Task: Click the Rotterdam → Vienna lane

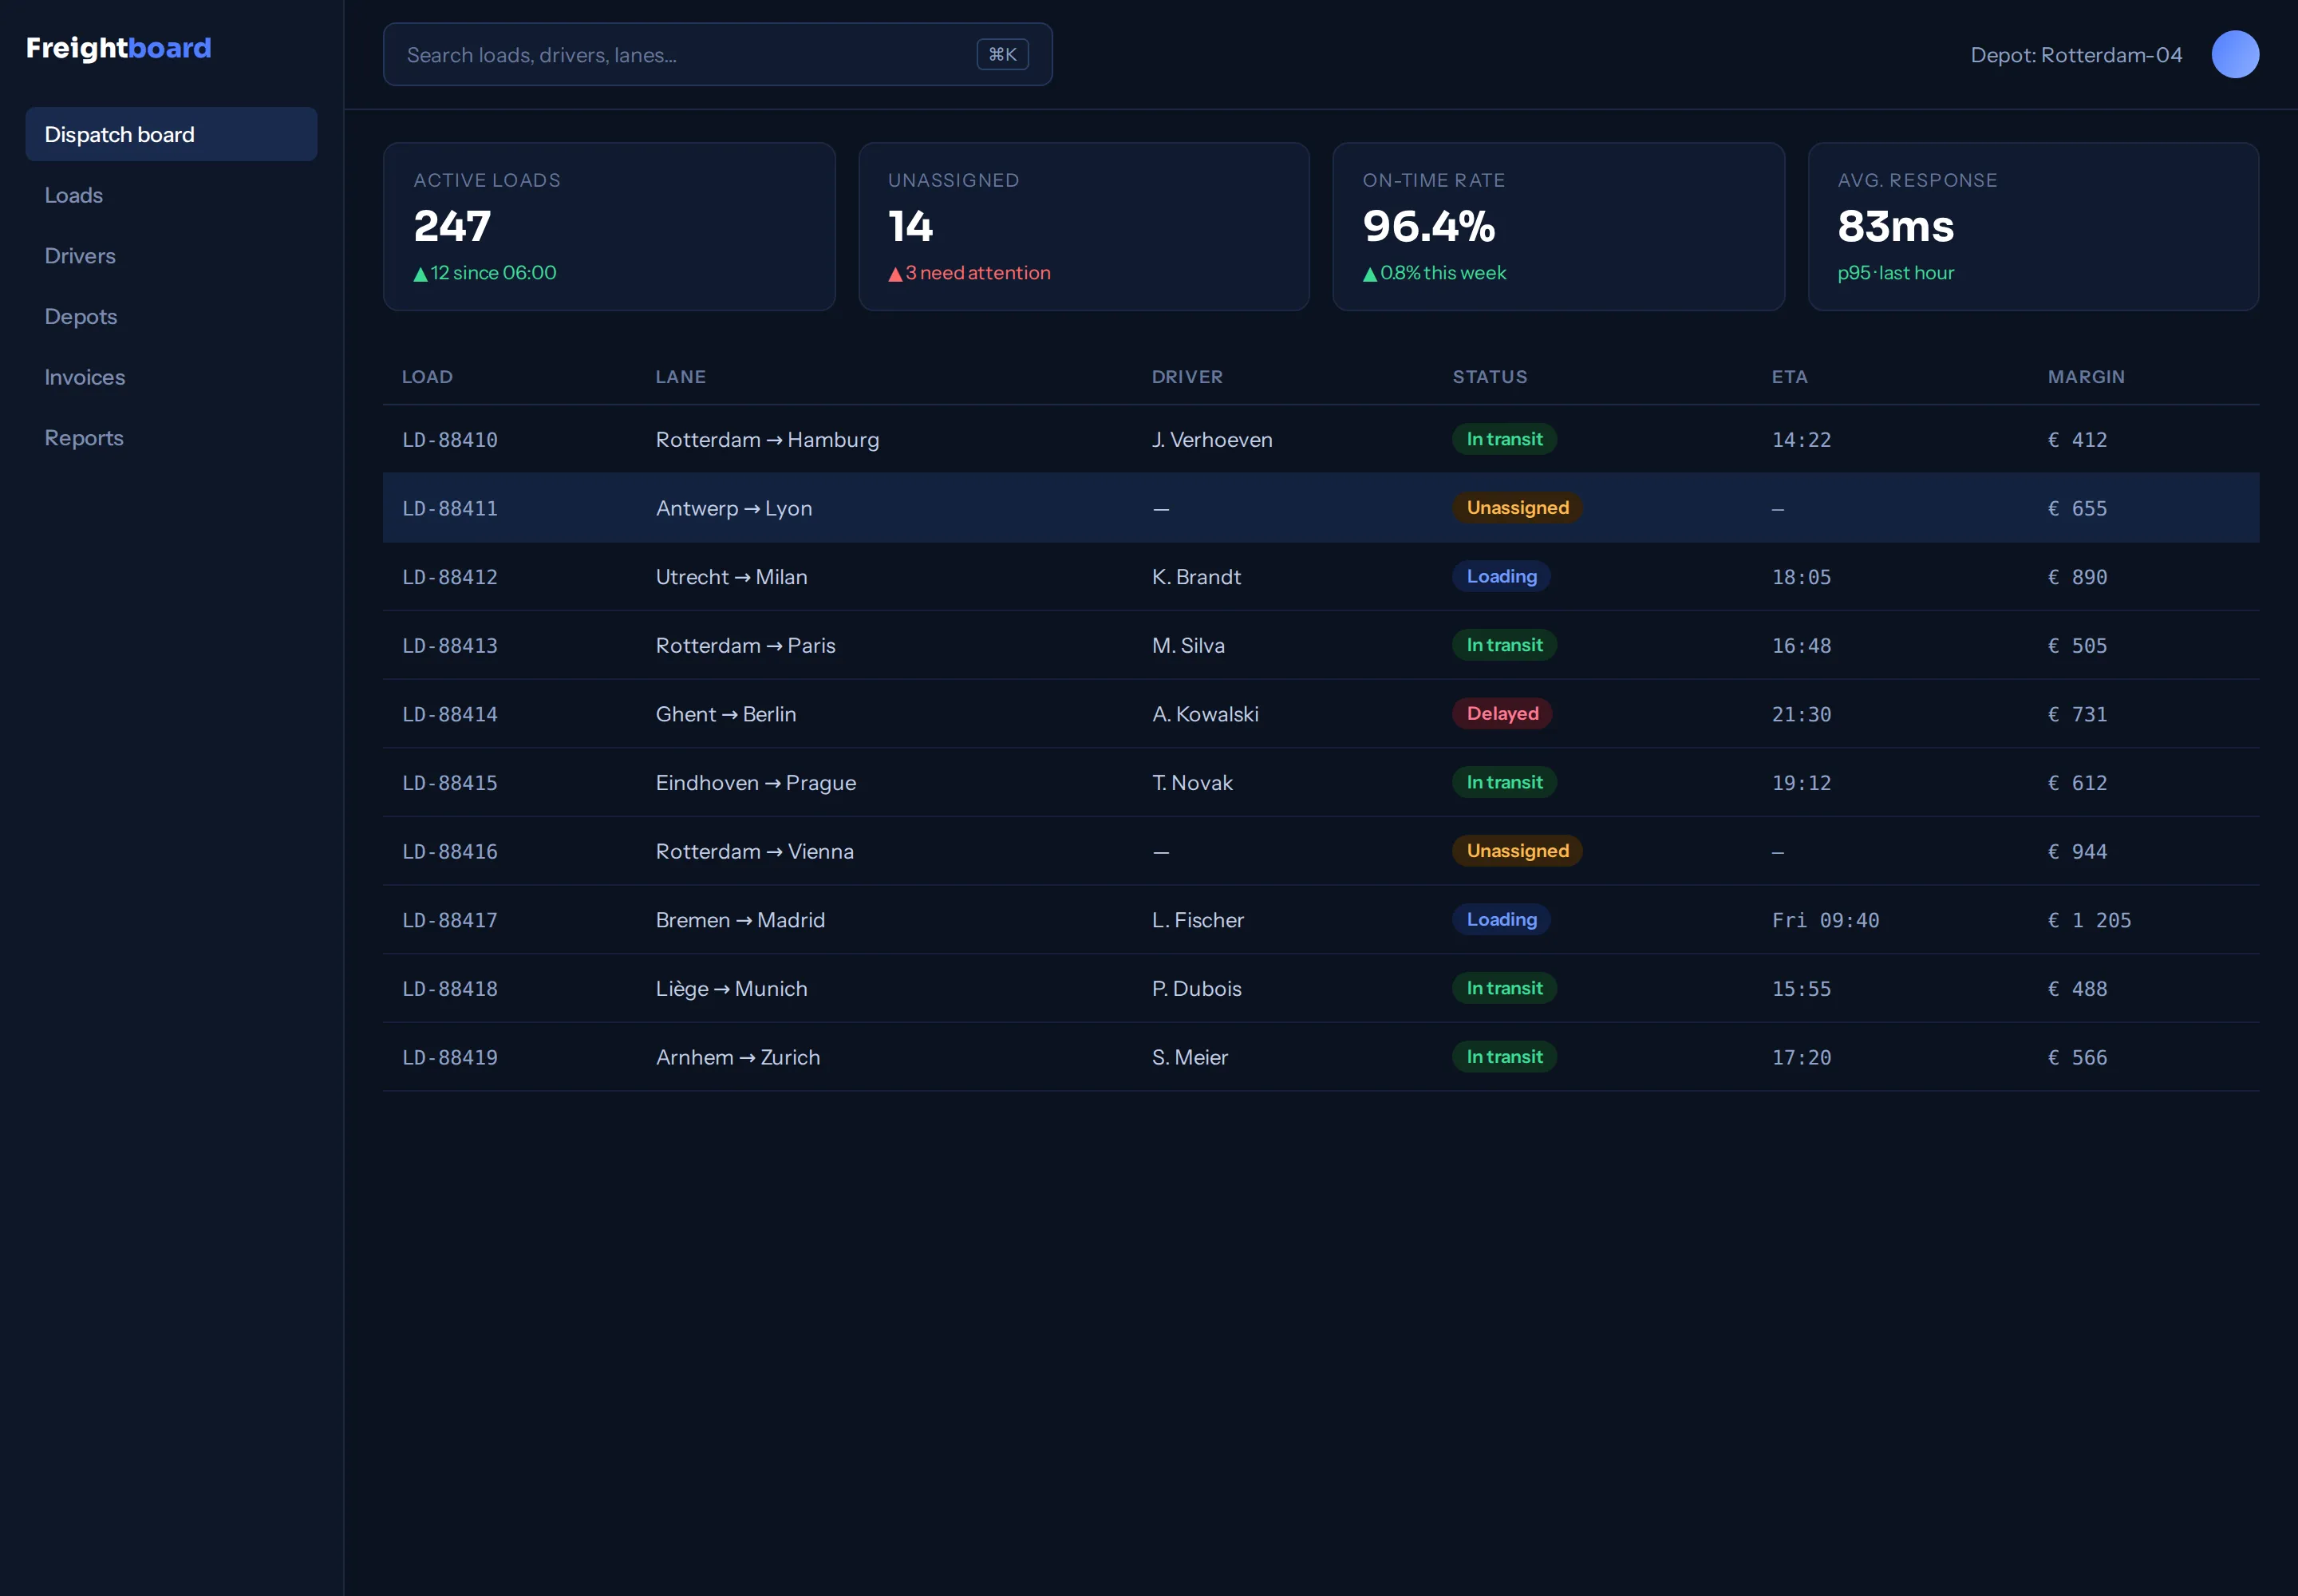Action: pos(754,852)
